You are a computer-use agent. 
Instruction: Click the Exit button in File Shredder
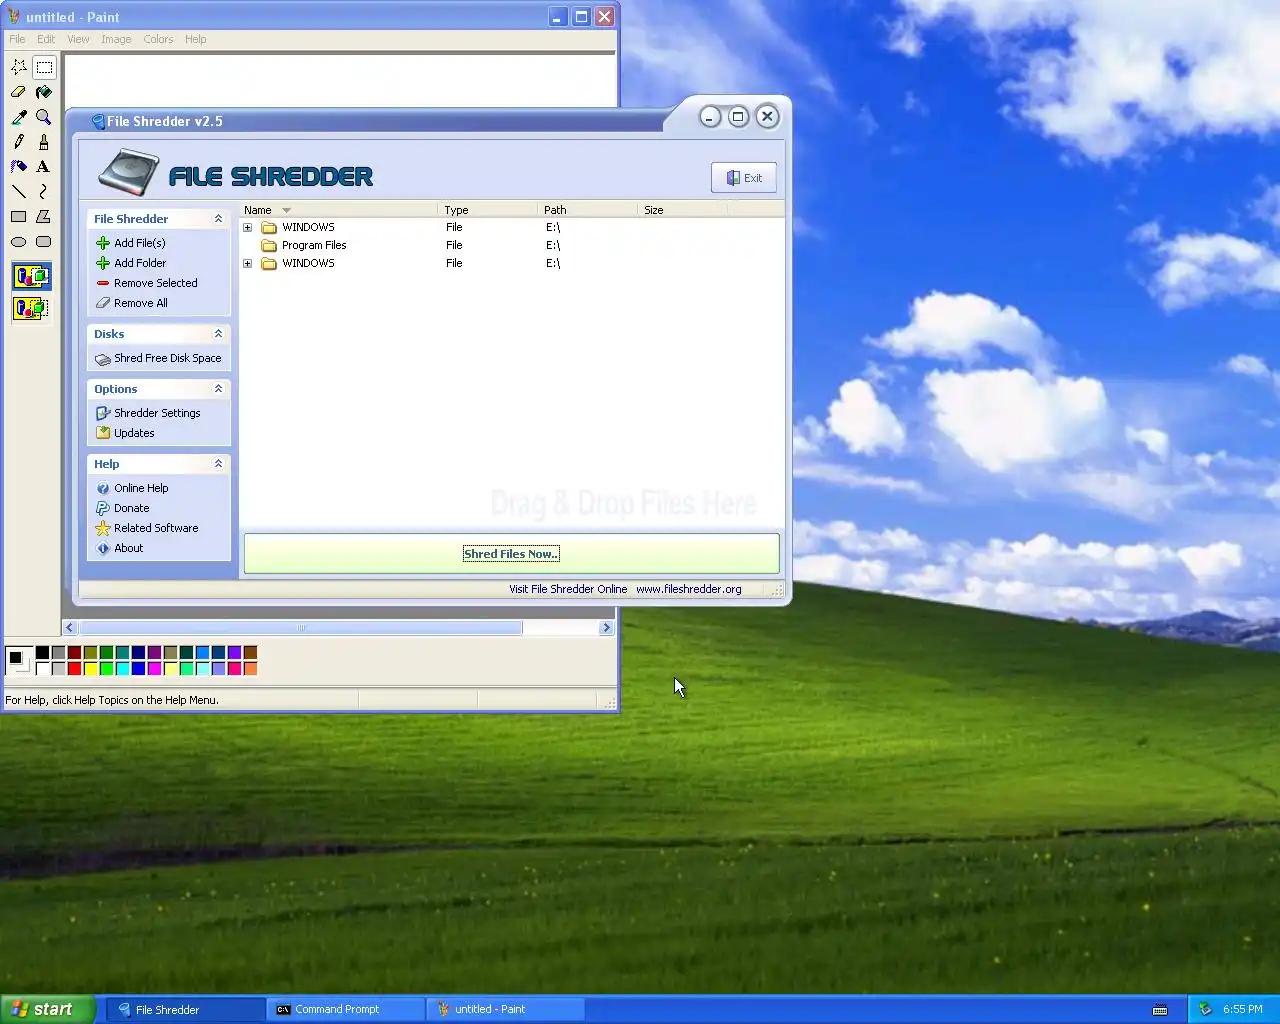coord(744,178)
